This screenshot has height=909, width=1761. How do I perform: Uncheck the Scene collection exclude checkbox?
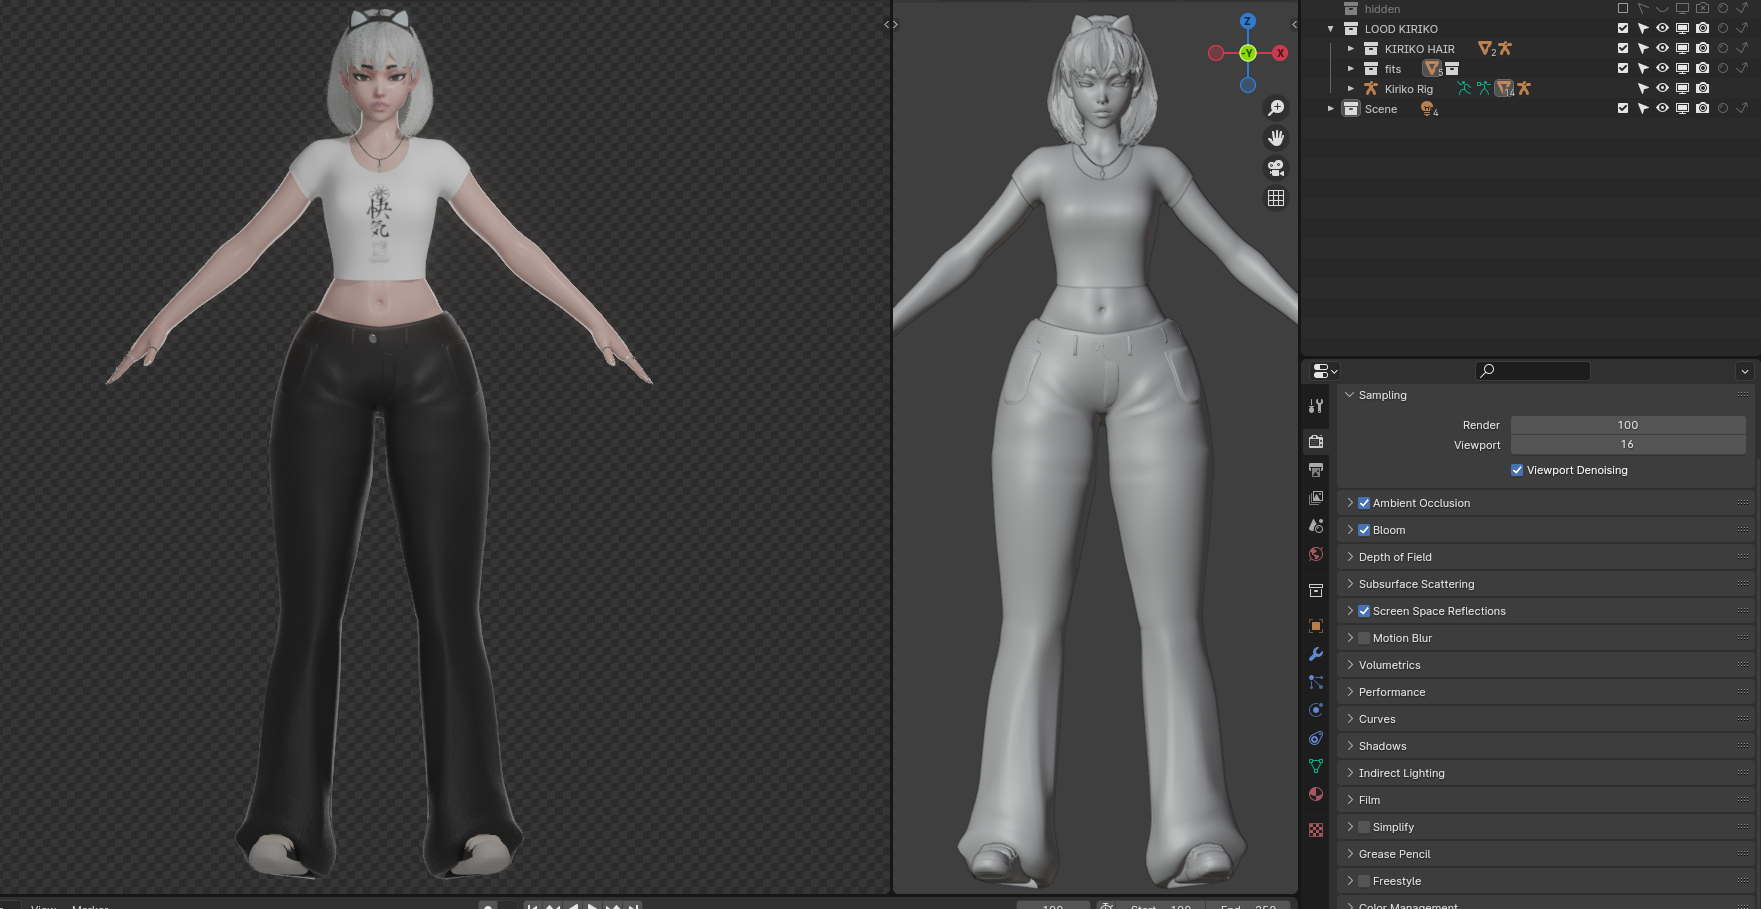click(x=1623, y=108)
